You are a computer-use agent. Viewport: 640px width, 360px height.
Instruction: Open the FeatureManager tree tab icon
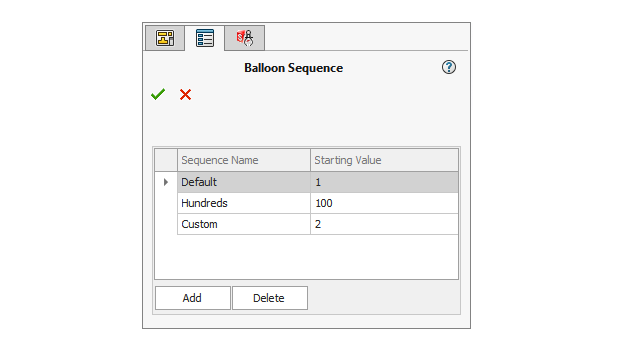(165, 38)
